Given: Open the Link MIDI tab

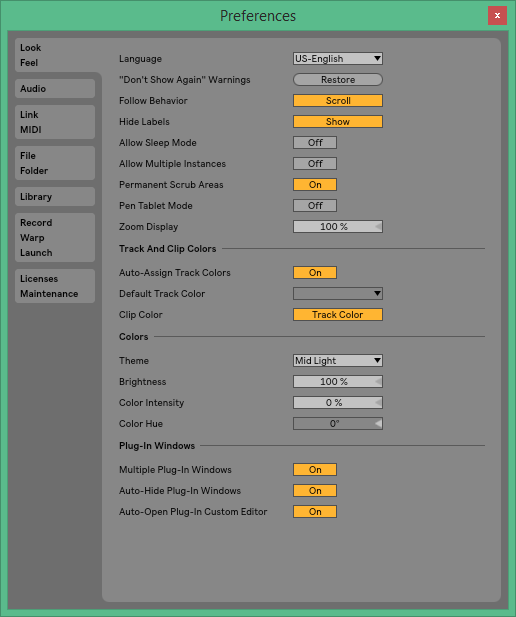Looking at the screenshot, I should 55,122.
